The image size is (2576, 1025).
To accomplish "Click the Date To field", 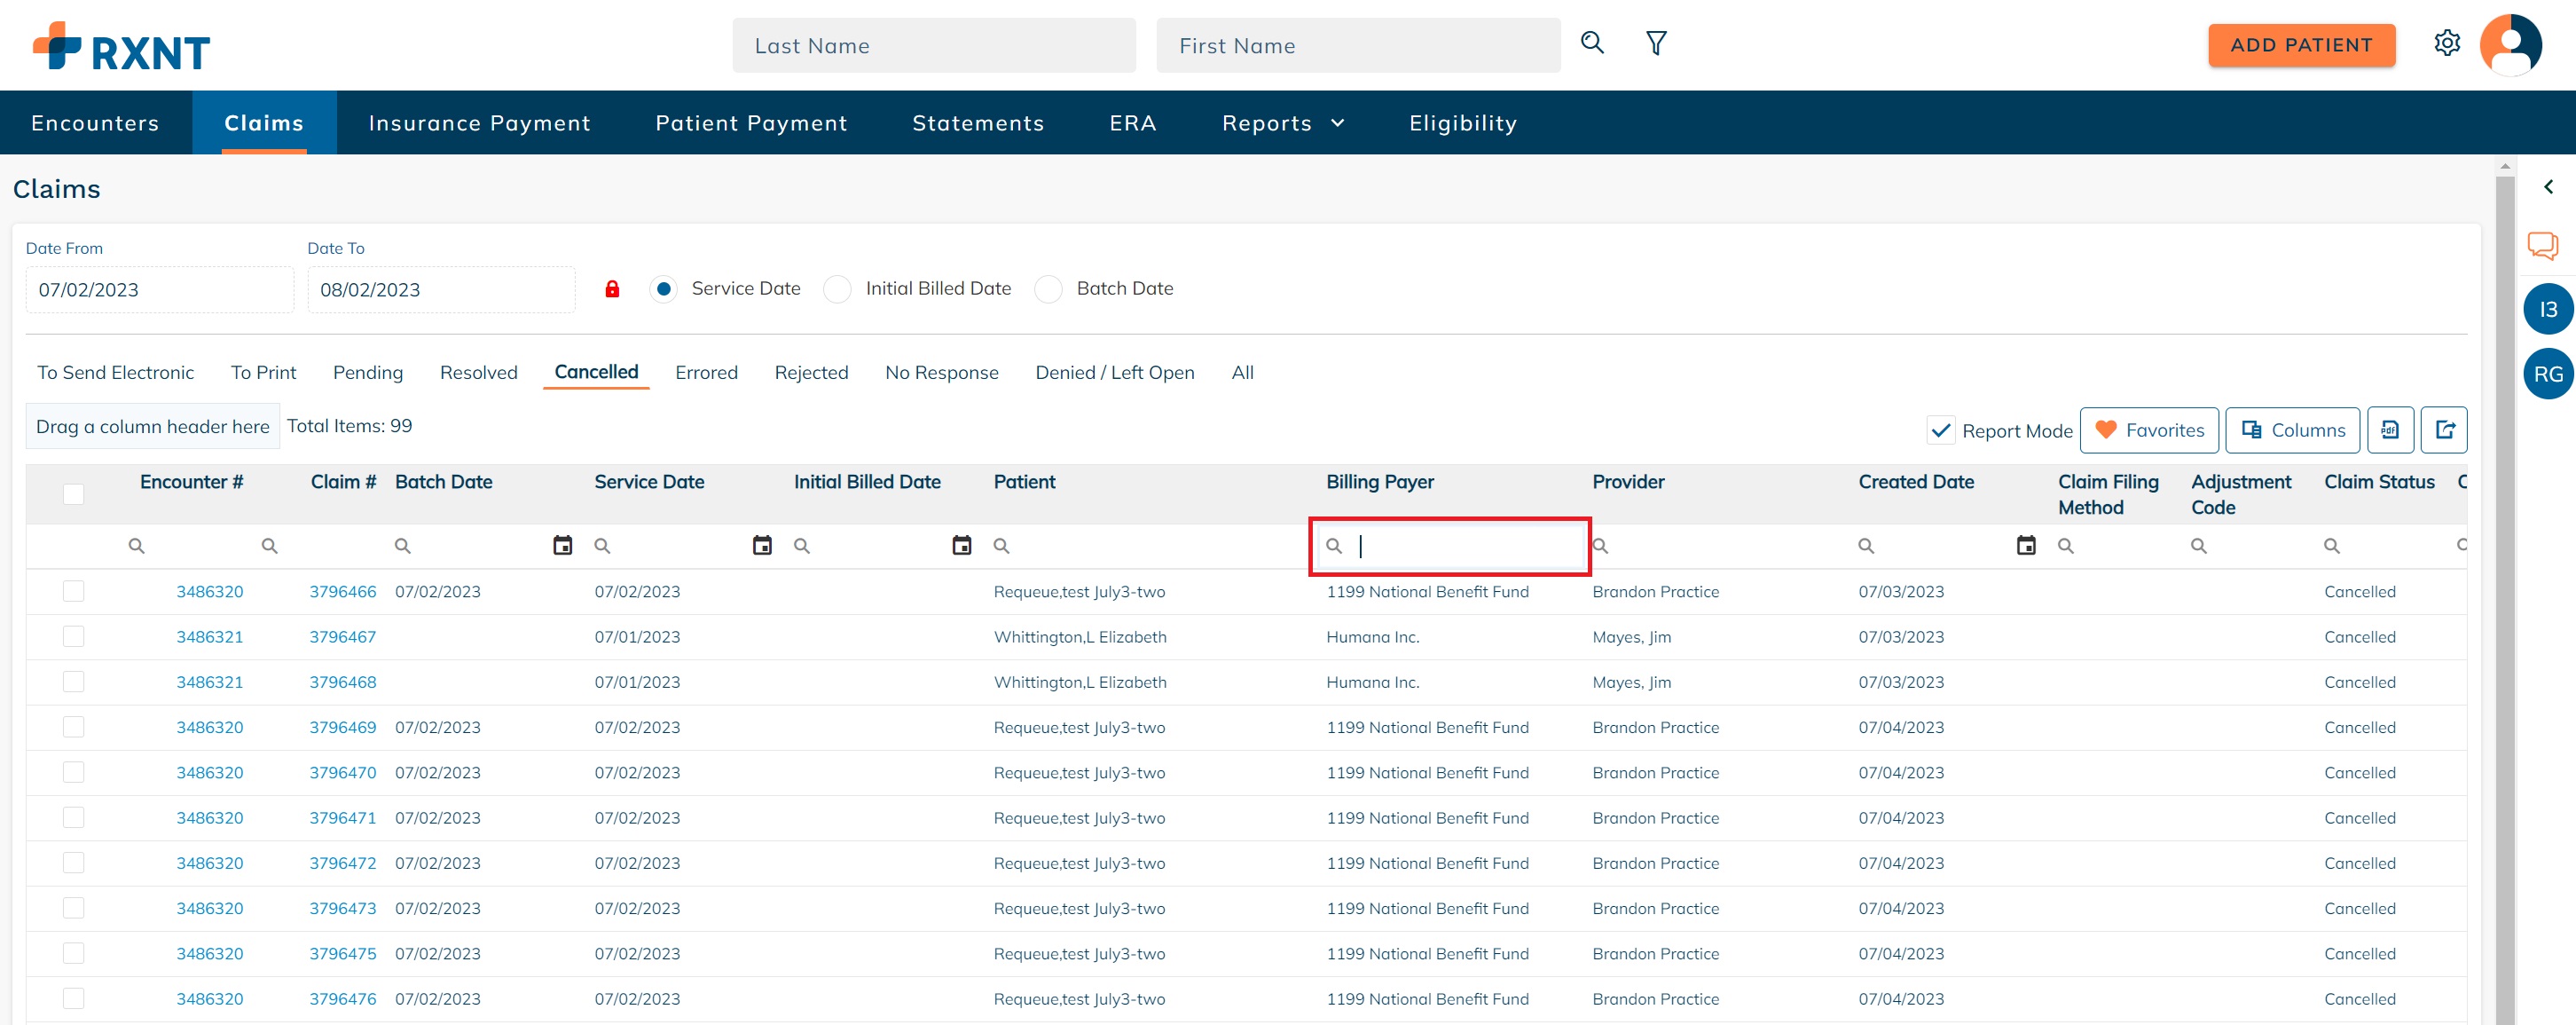I will (441, 290).
